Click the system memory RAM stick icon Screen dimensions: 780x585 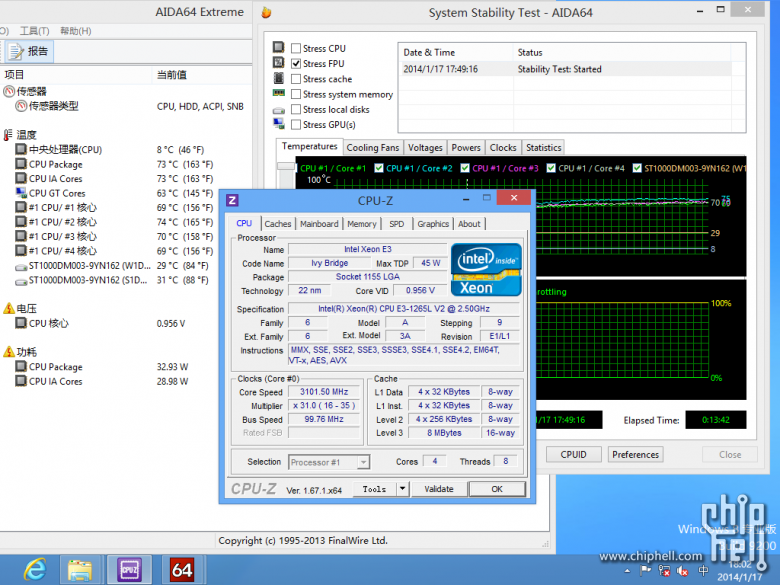(279, 93)
